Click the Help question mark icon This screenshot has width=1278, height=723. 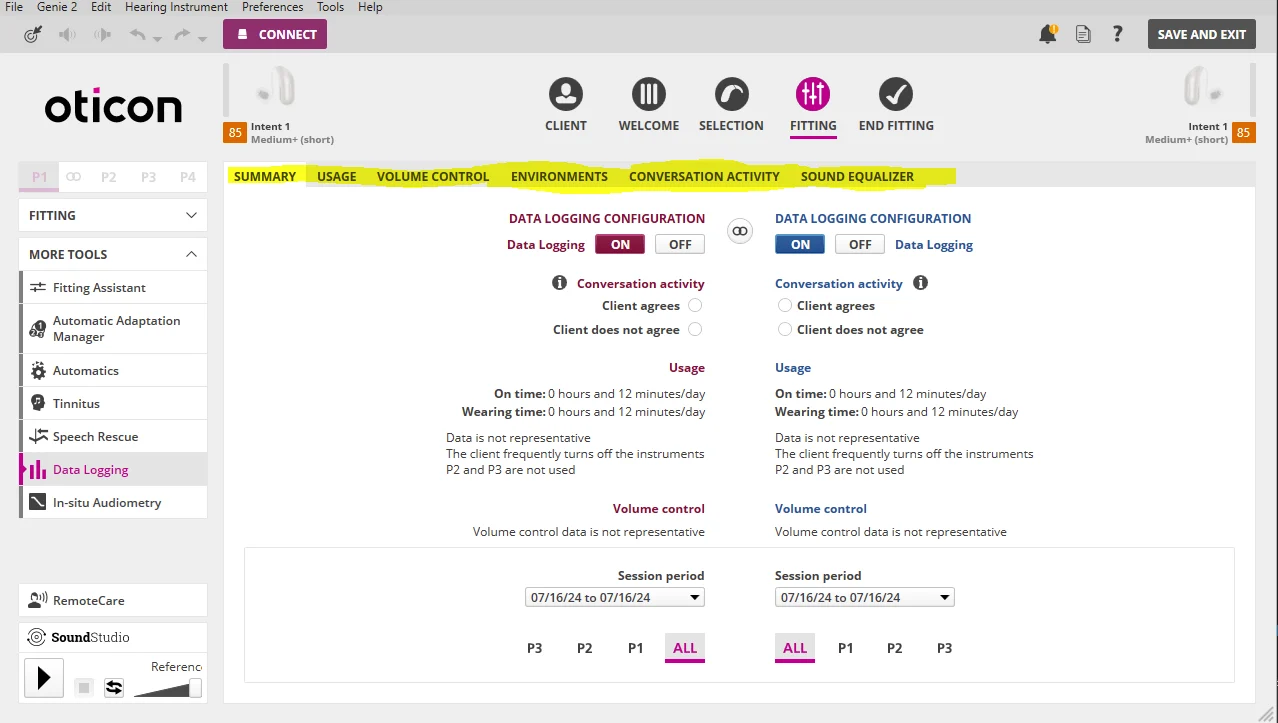click(1118, 34)
